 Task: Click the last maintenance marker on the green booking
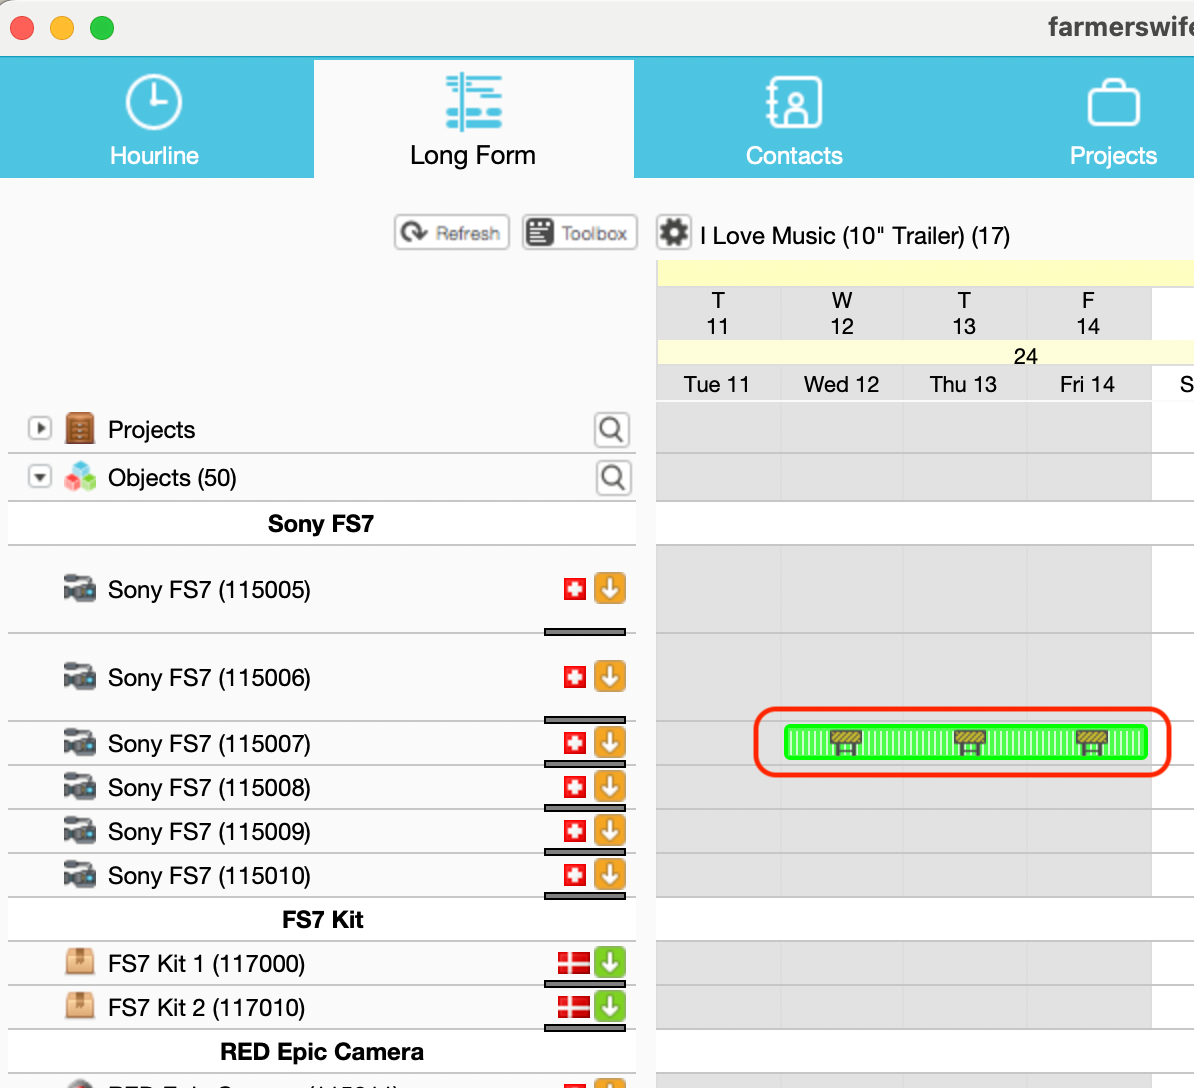tap(1091, 742)
